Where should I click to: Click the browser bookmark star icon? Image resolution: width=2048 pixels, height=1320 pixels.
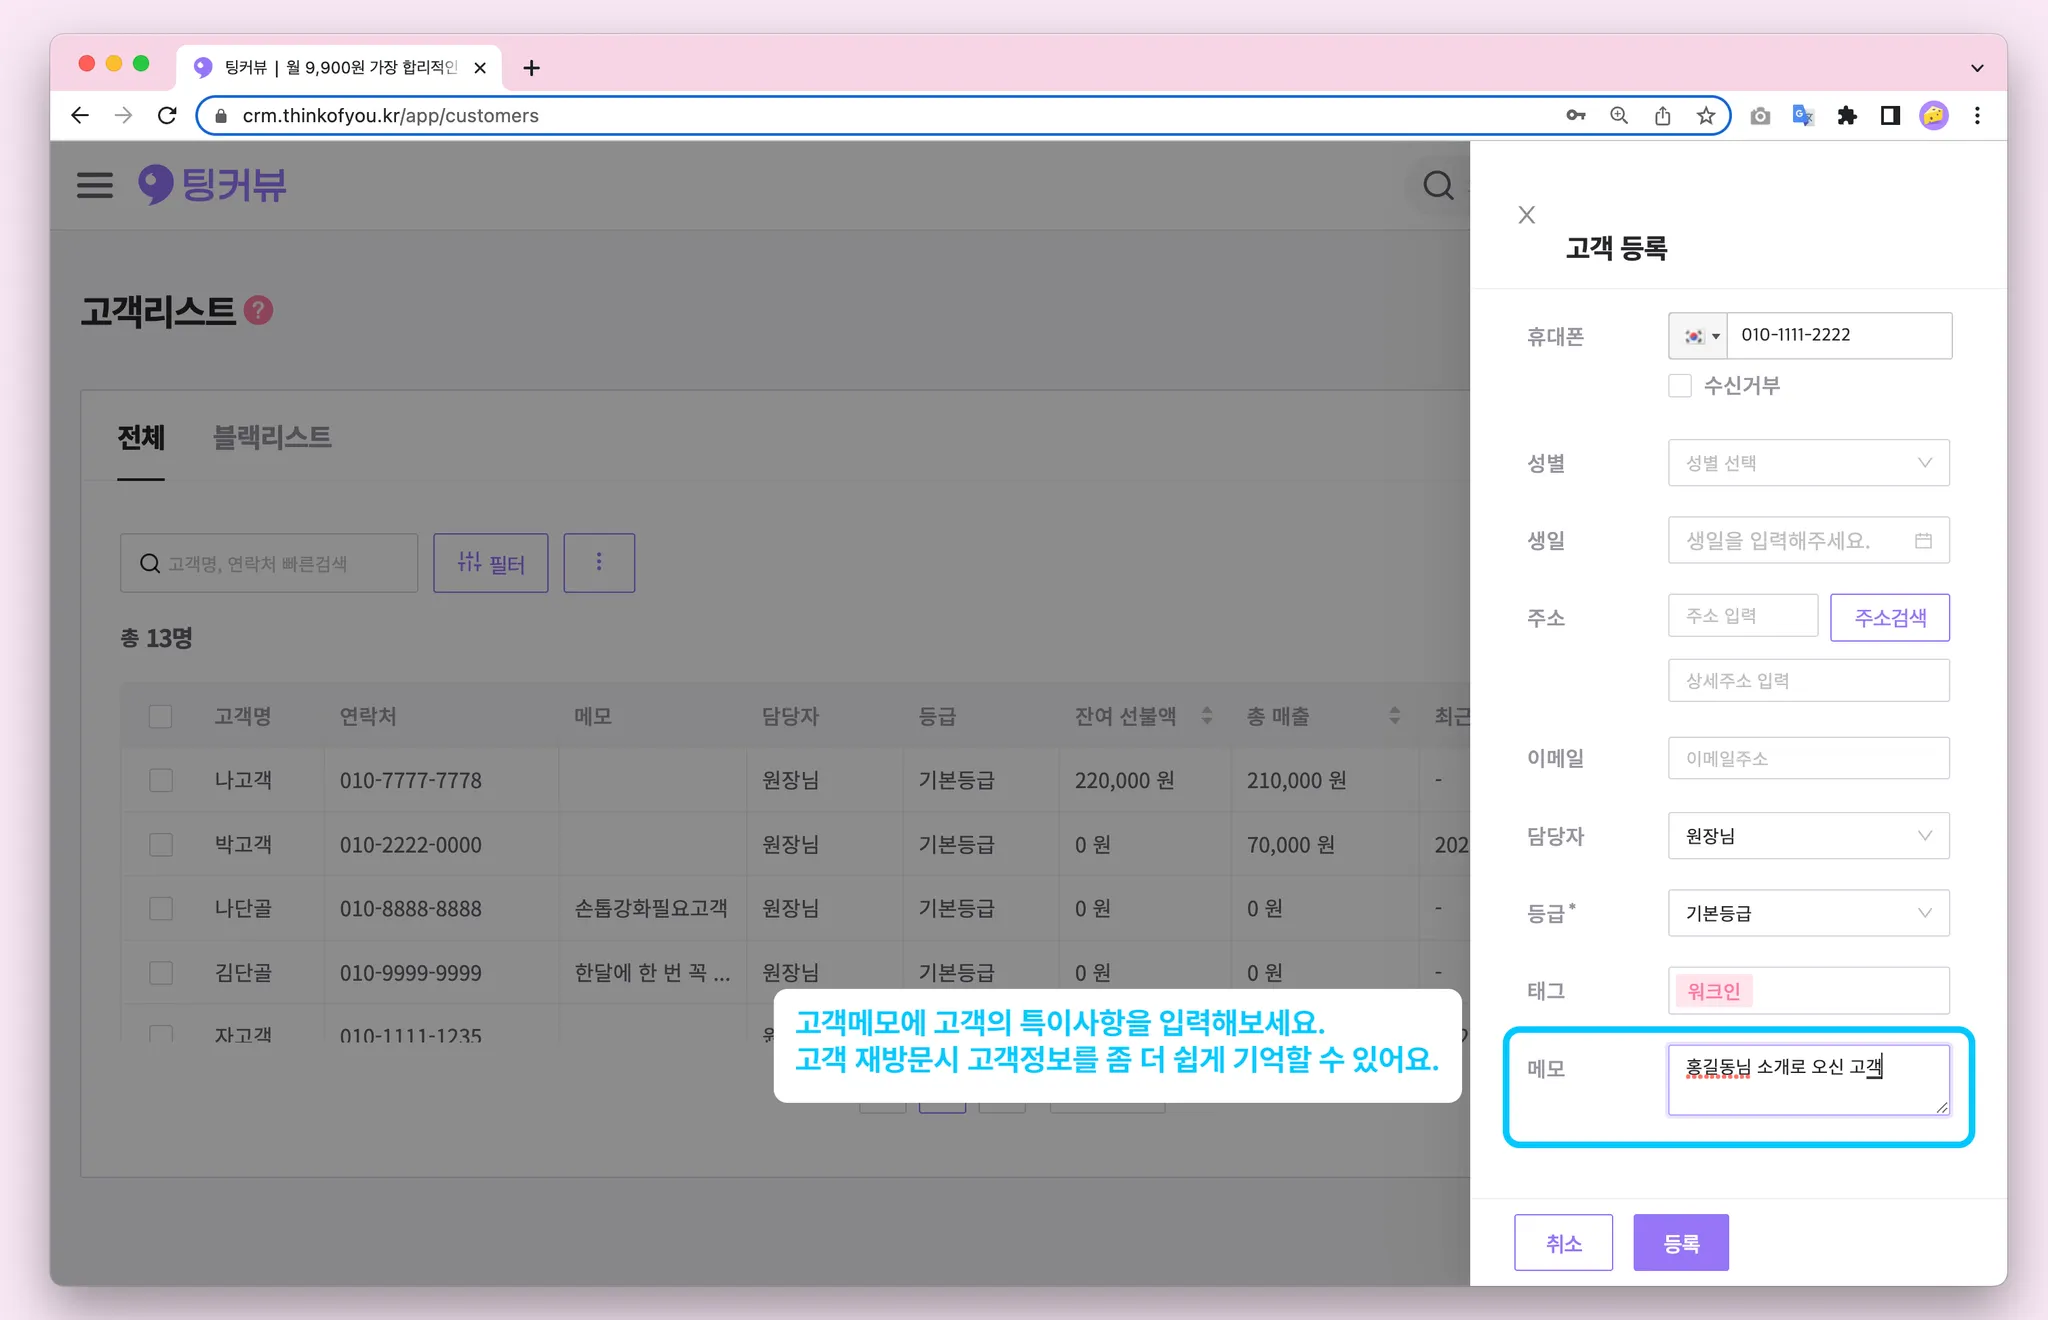pyautogui.click(x=1706, y=116)
